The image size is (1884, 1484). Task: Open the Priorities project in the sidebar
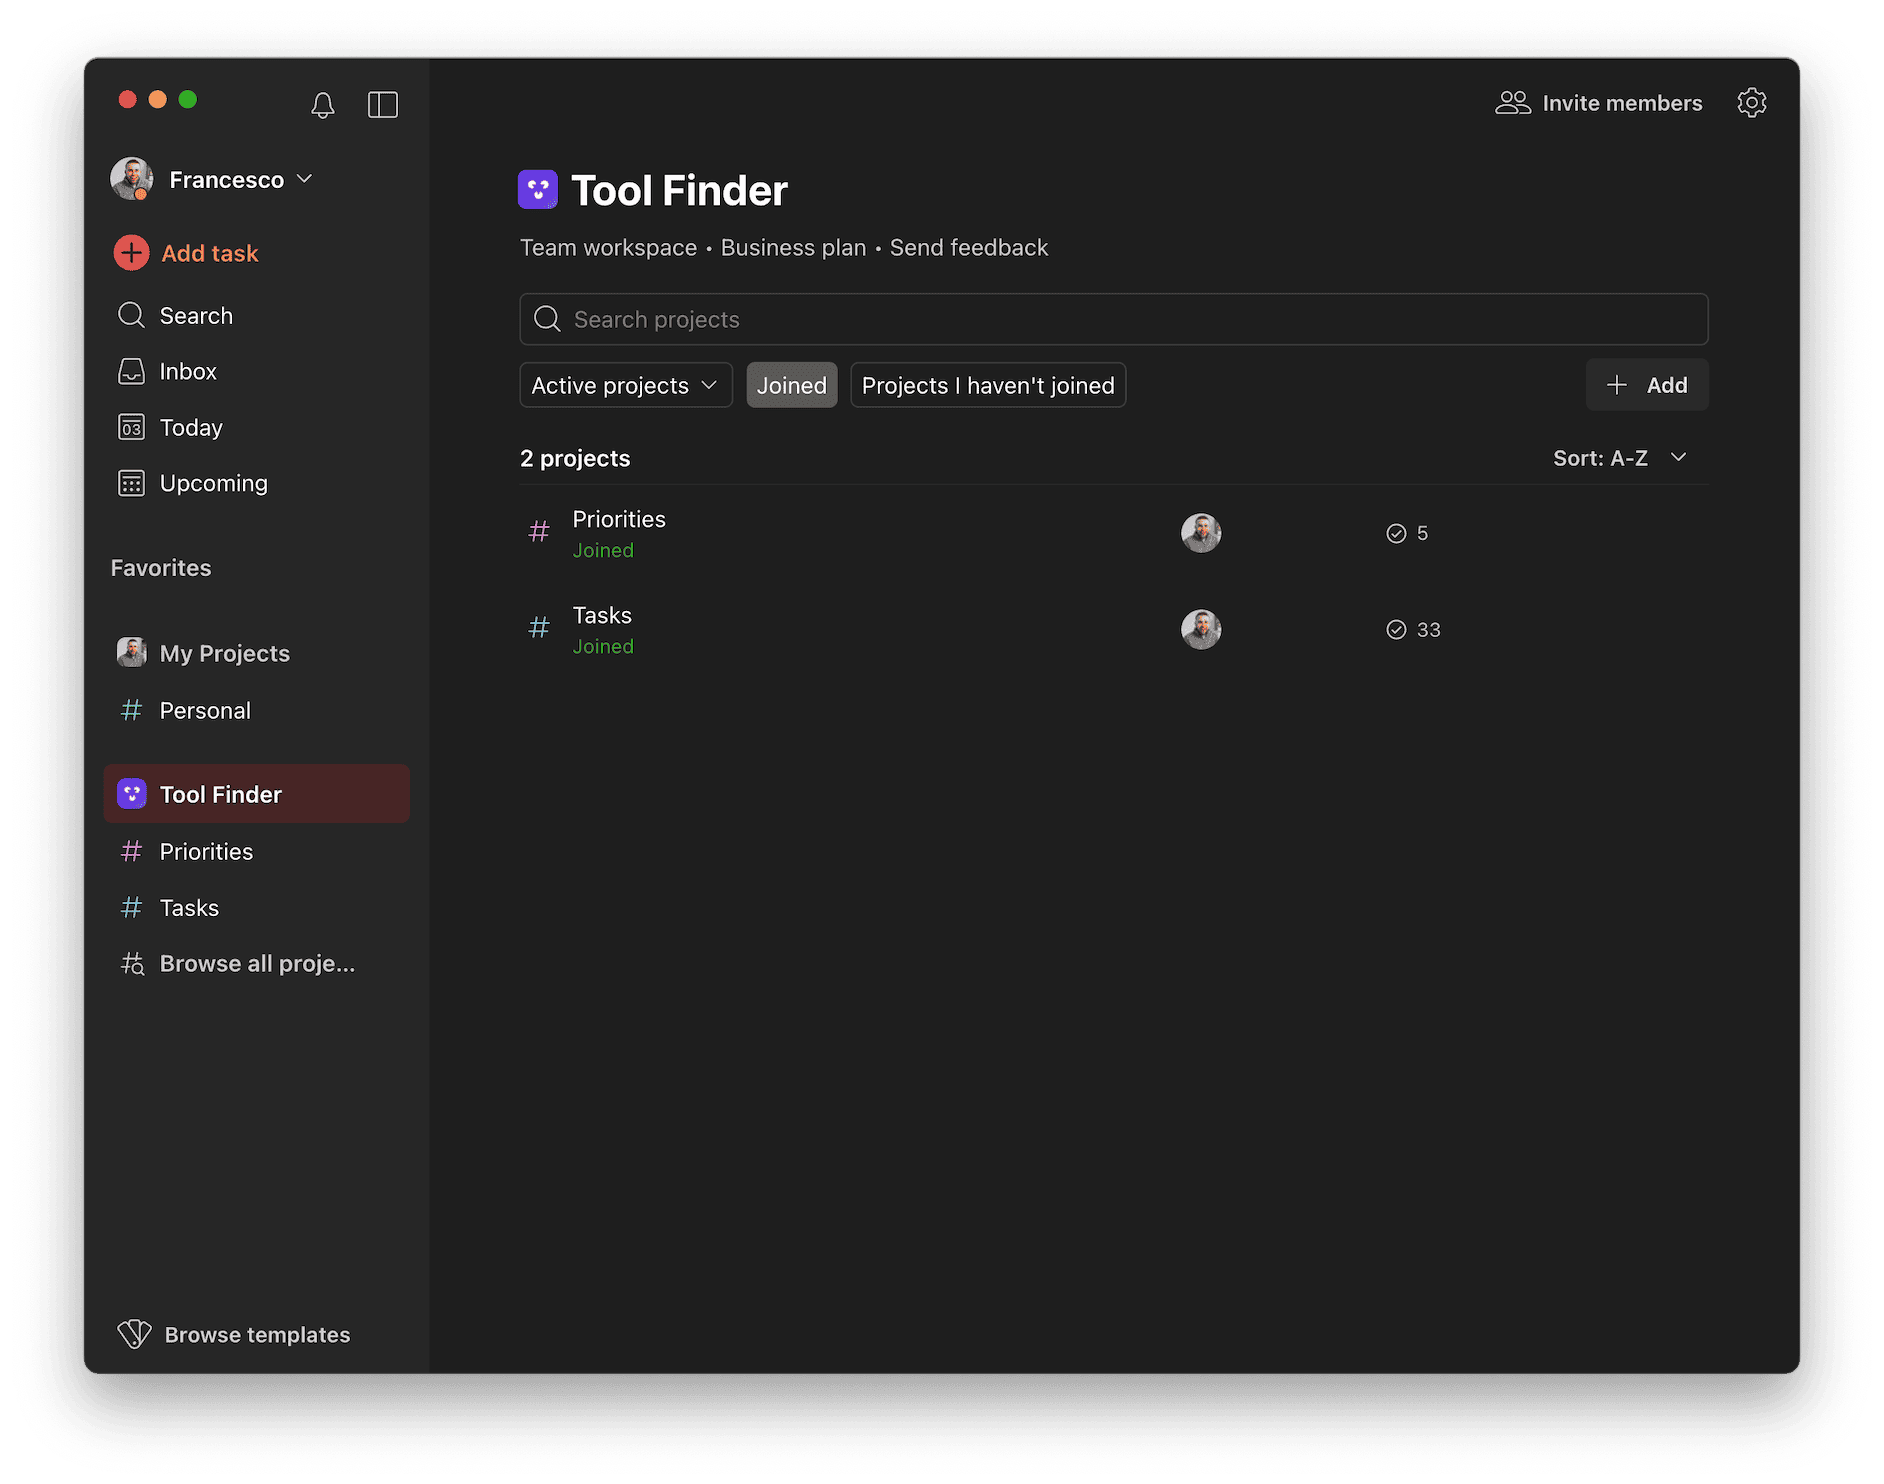pos(205,851)
